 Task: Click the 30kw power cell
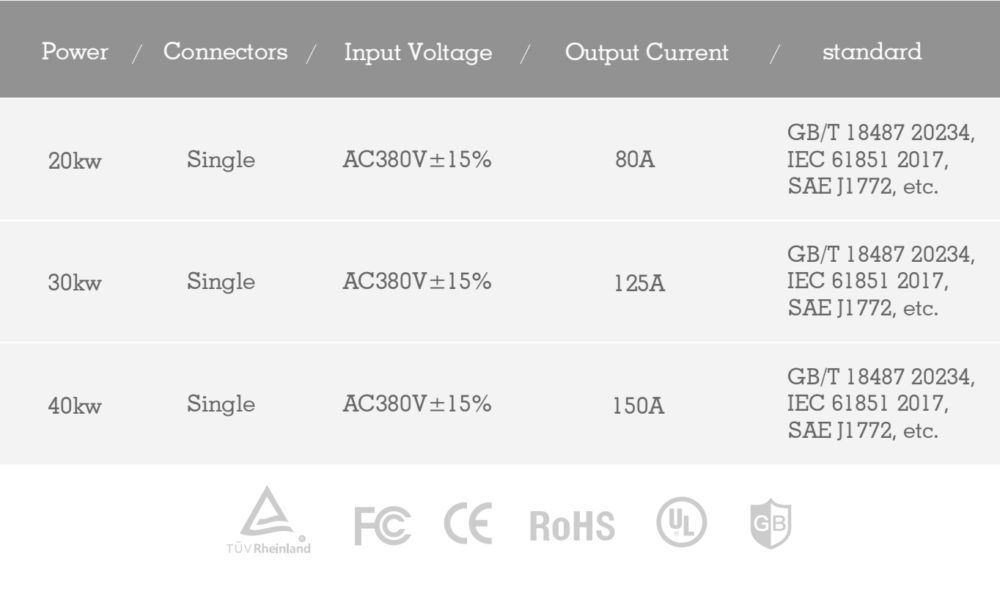click(x=75, y=283)
